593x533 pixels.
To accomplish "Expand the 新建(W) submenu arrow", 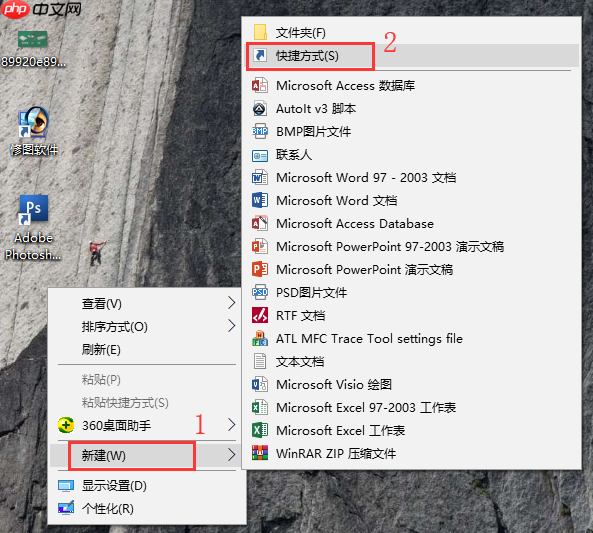I will point(231,455).
